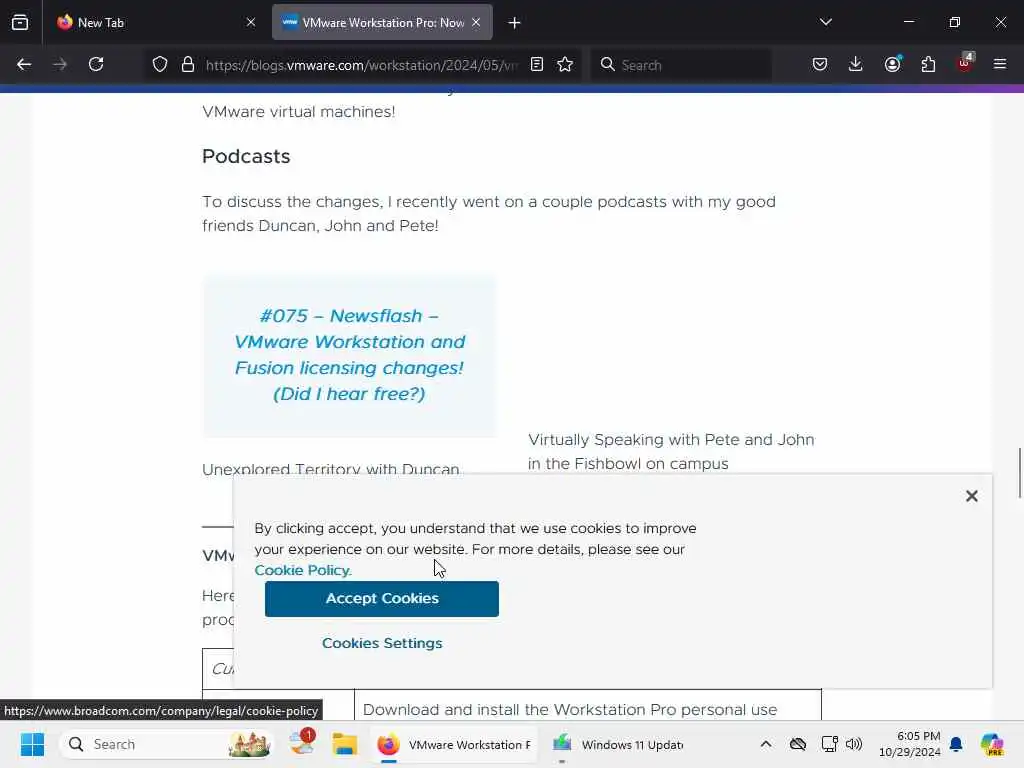1024x768 pixels.
Task: Open the Cookie Policy link
Action: coord(303,570)
